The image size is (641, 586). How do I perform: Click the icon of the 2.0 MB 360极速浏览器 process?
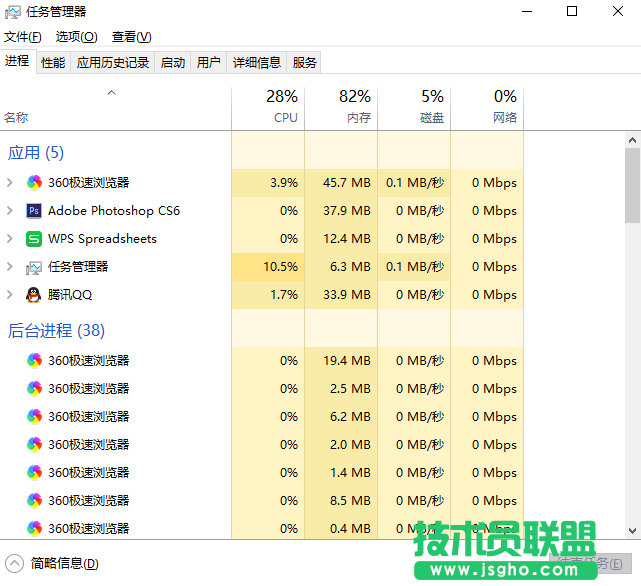point(34,445)
